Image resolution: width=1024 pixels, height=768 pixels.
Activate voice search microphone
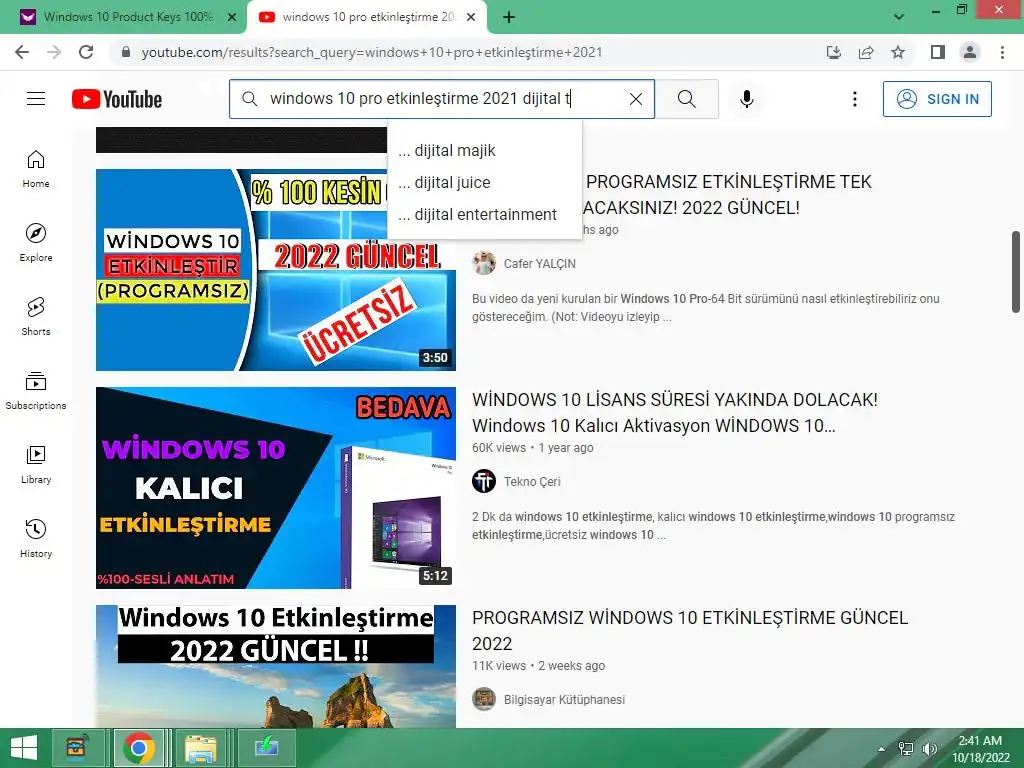[747, 99]
